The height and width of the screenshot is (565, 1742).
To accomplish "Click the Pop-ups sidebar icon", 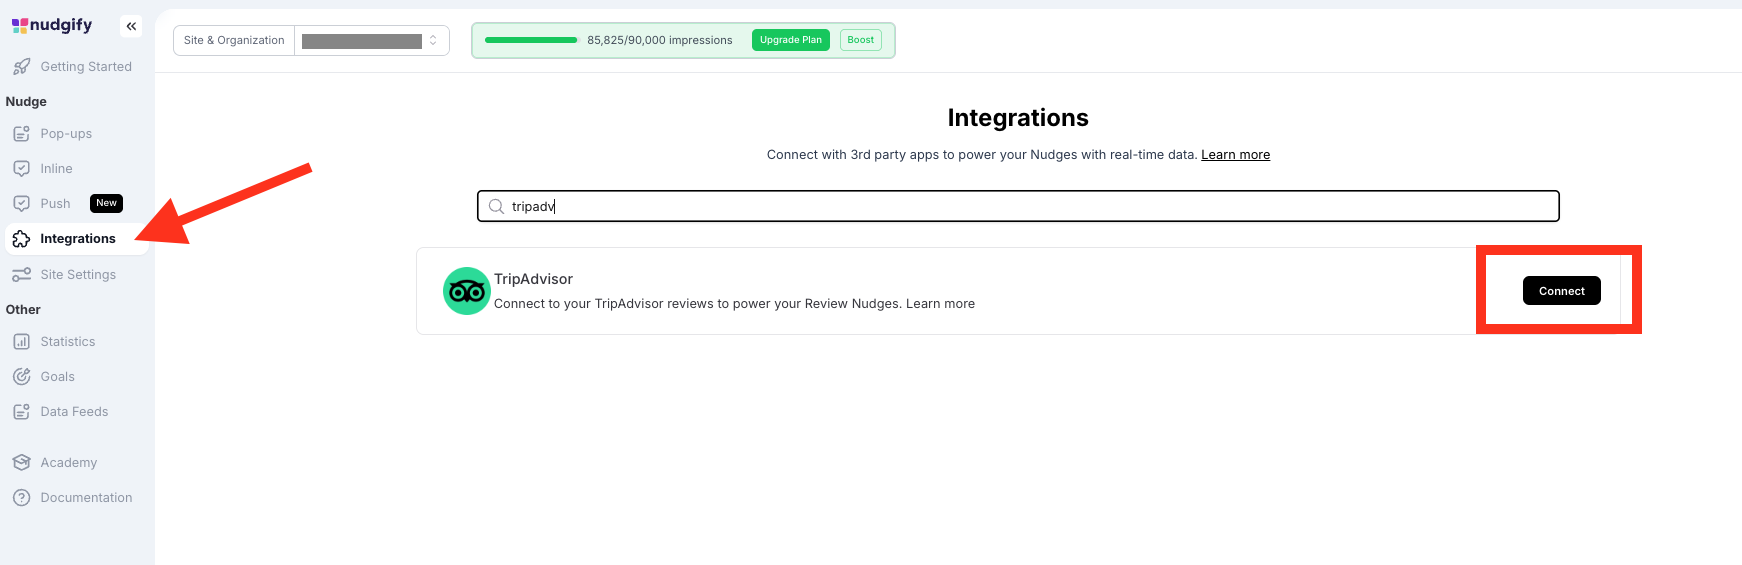I will (21, 134).
